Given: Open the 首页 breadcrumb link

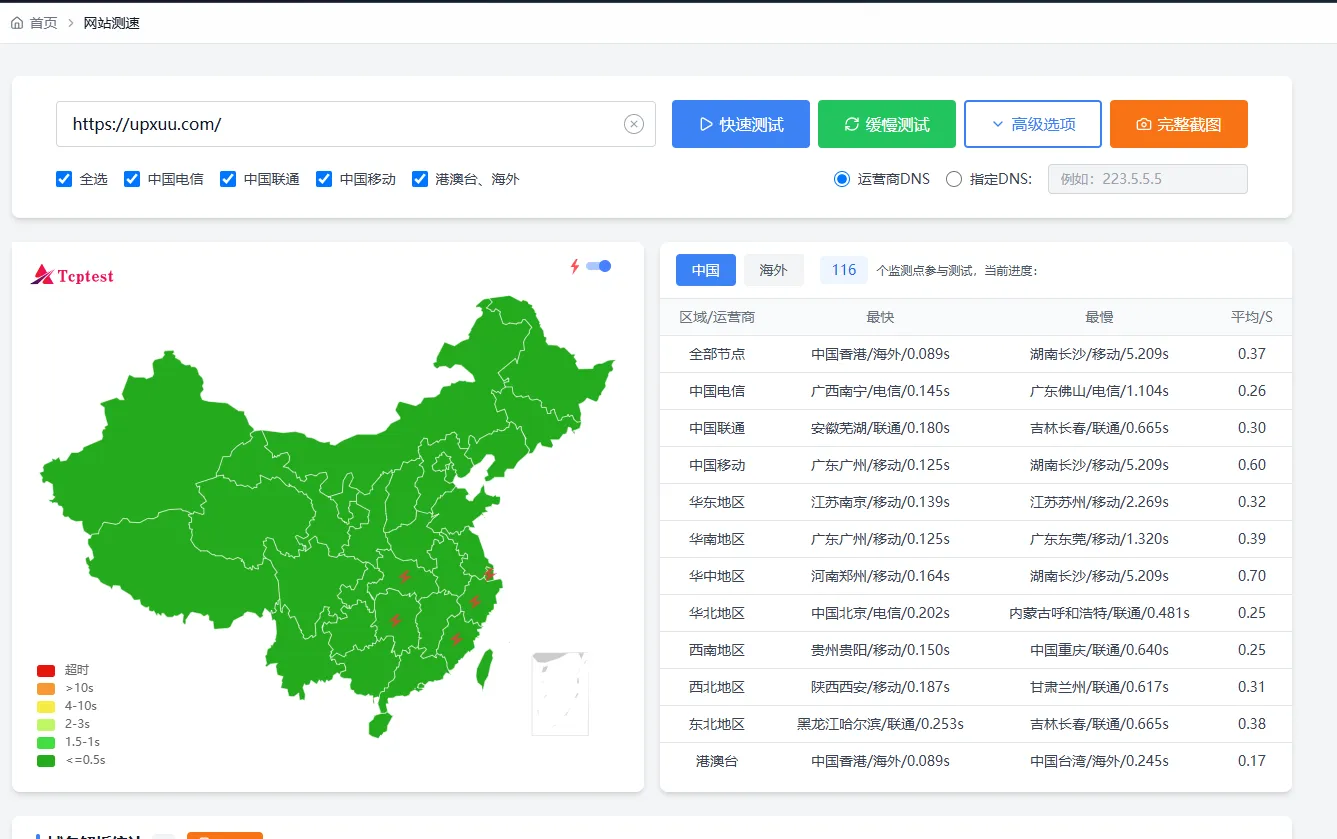Looking at the screenshot, I should (x=44, y=22).
